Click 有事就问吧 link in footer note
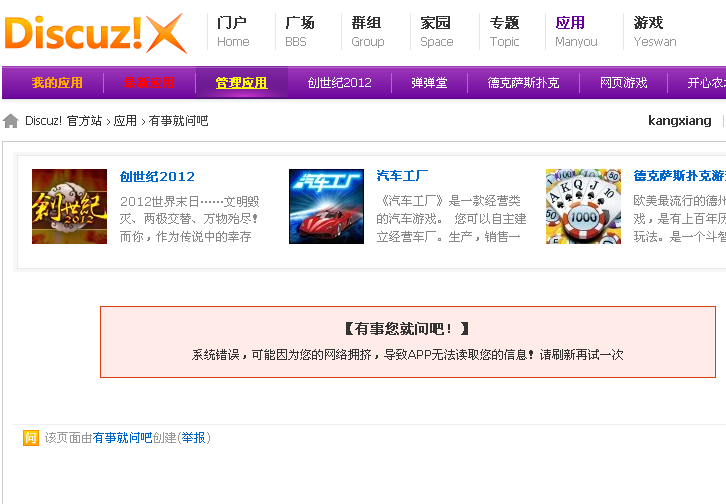The image size is (726, 504). tap(122, 437)
